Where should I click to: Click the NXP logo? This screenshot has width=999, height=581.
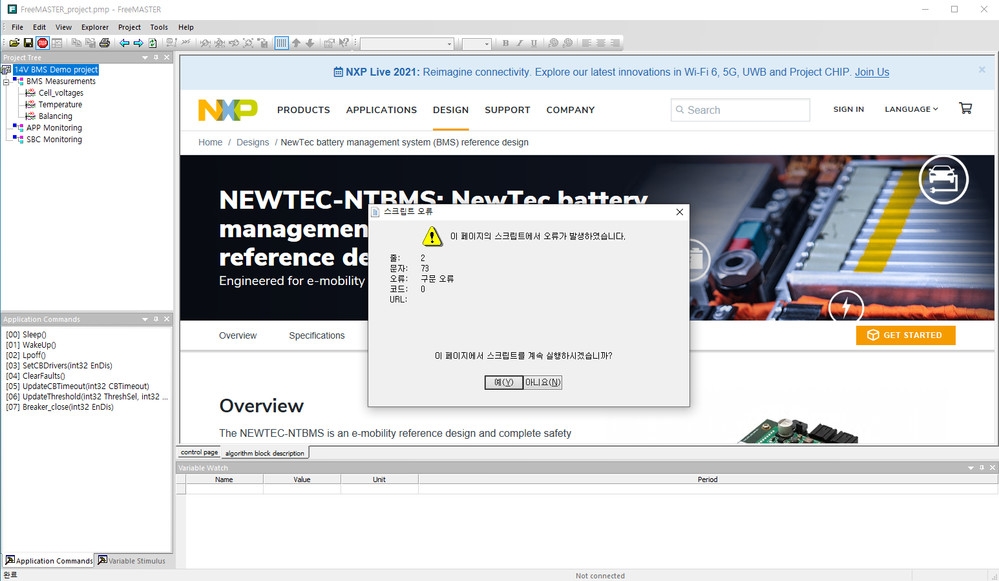point(227,110)
